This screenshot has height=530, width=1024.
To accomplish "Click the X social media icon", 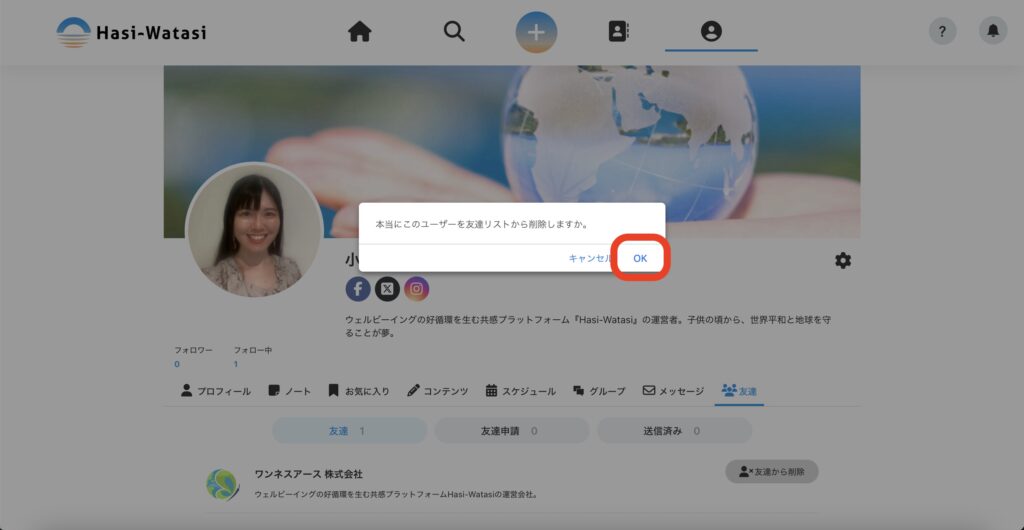I will [387, 289].
